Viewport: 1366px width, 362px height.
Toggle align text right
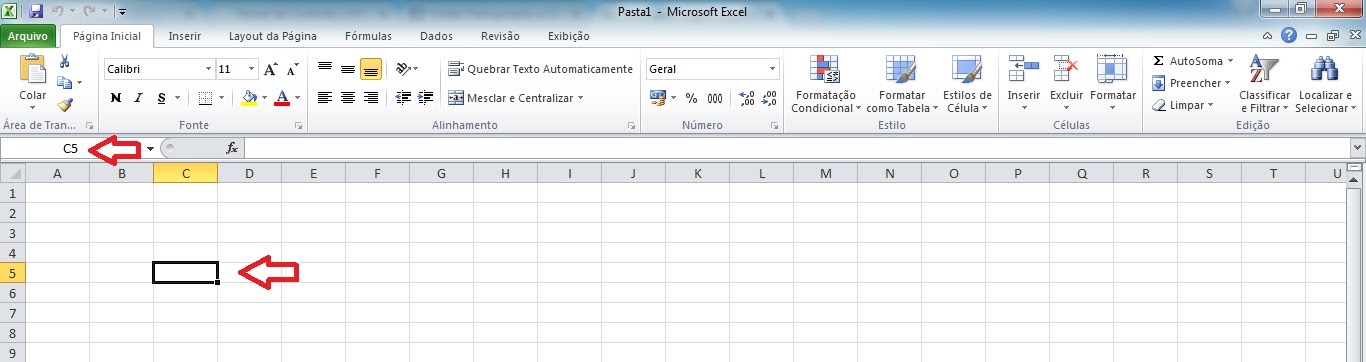click(x=371, y=98)
